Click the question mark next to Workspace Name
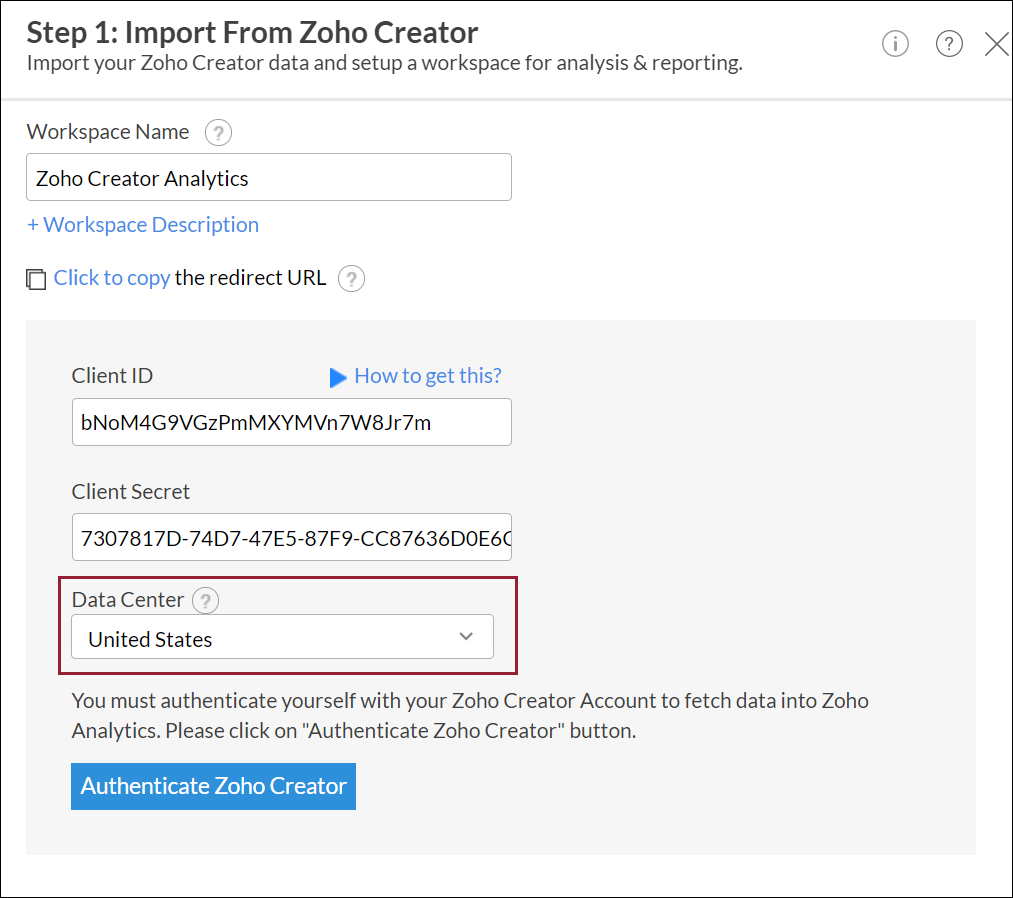The width and height of the screenshot is (1013, 898). (x=218, y=132)
